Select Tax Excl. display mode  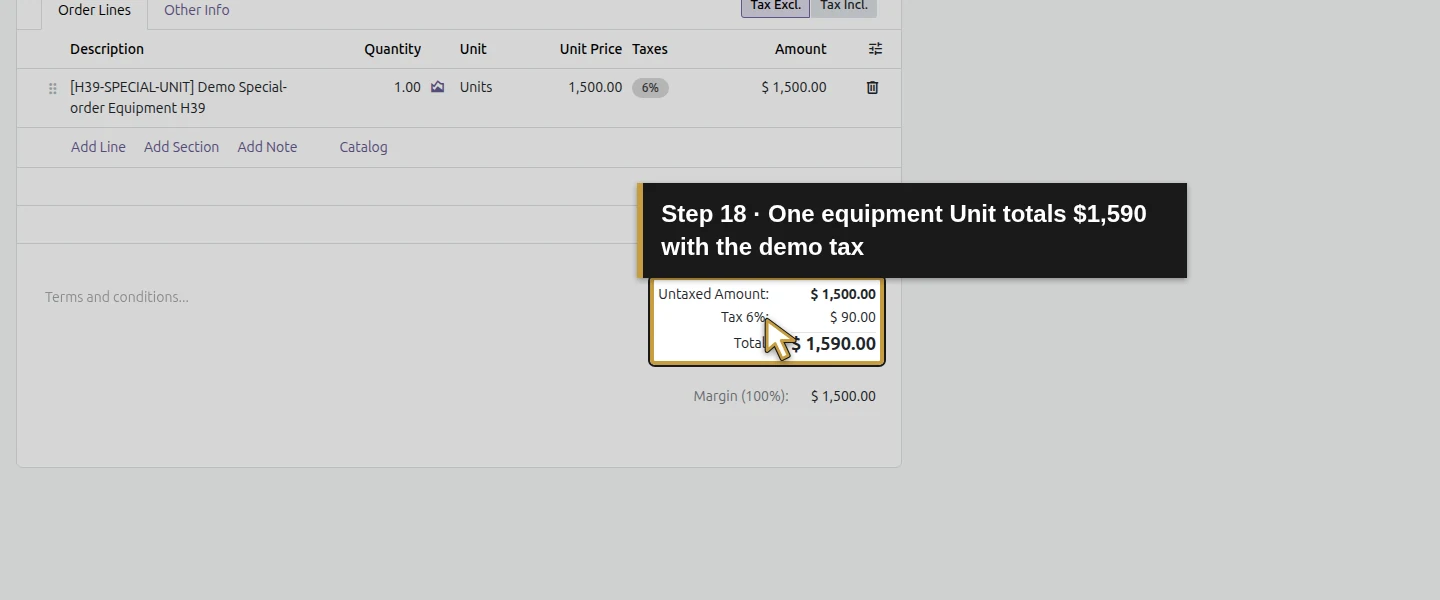click(x=775, y=6)
